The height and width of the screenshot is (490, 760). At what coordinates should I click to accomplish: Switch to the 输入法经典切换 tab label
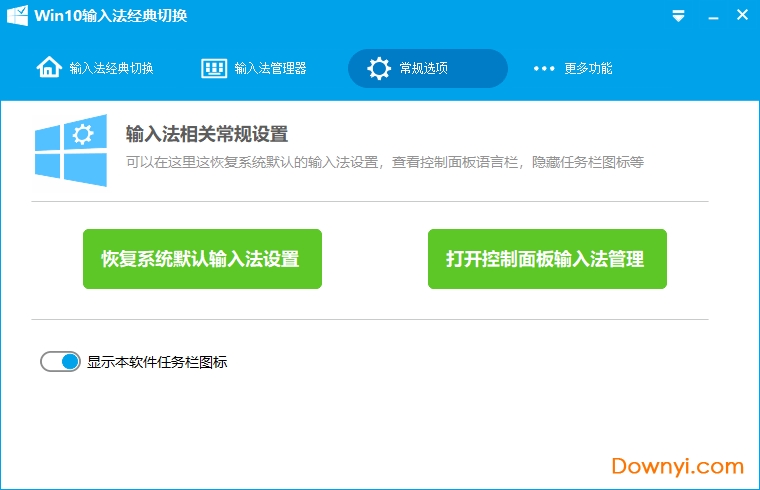[x=111, y=68]
